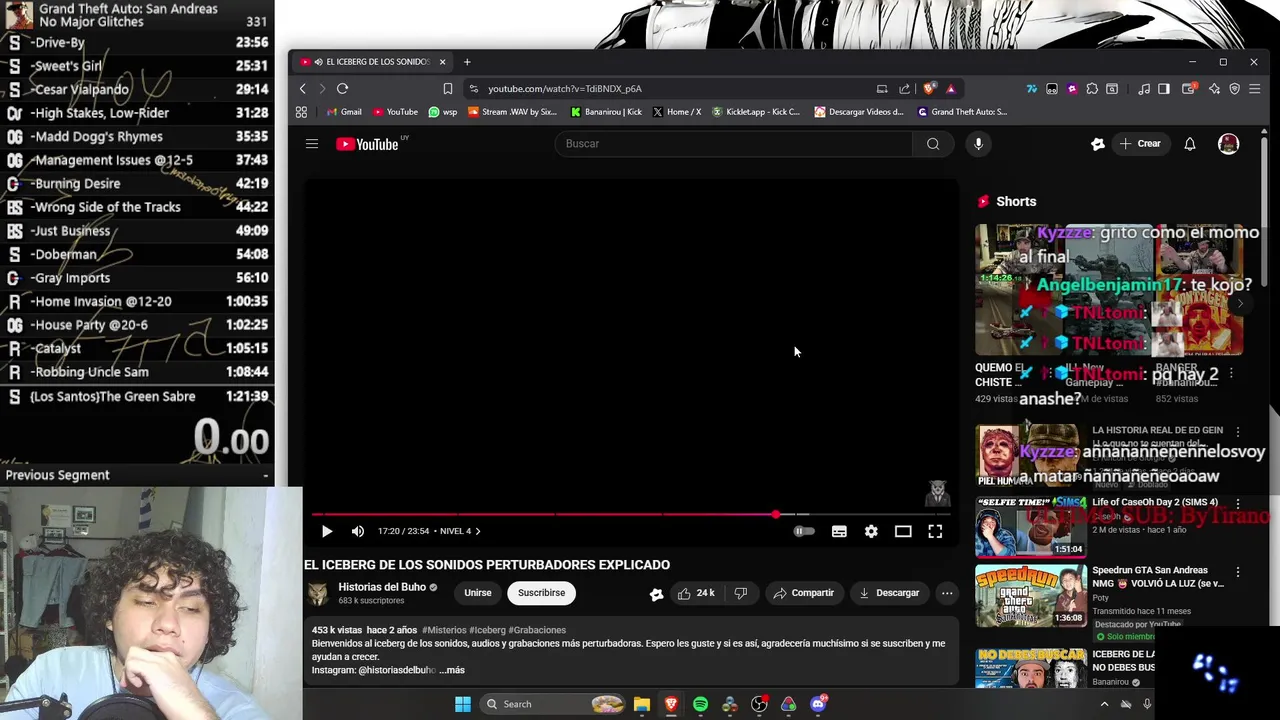The width and height of the screenshot is (1280, 720).
Task: Go to YouTube home via the logo
Action: [x=368, y=144]
